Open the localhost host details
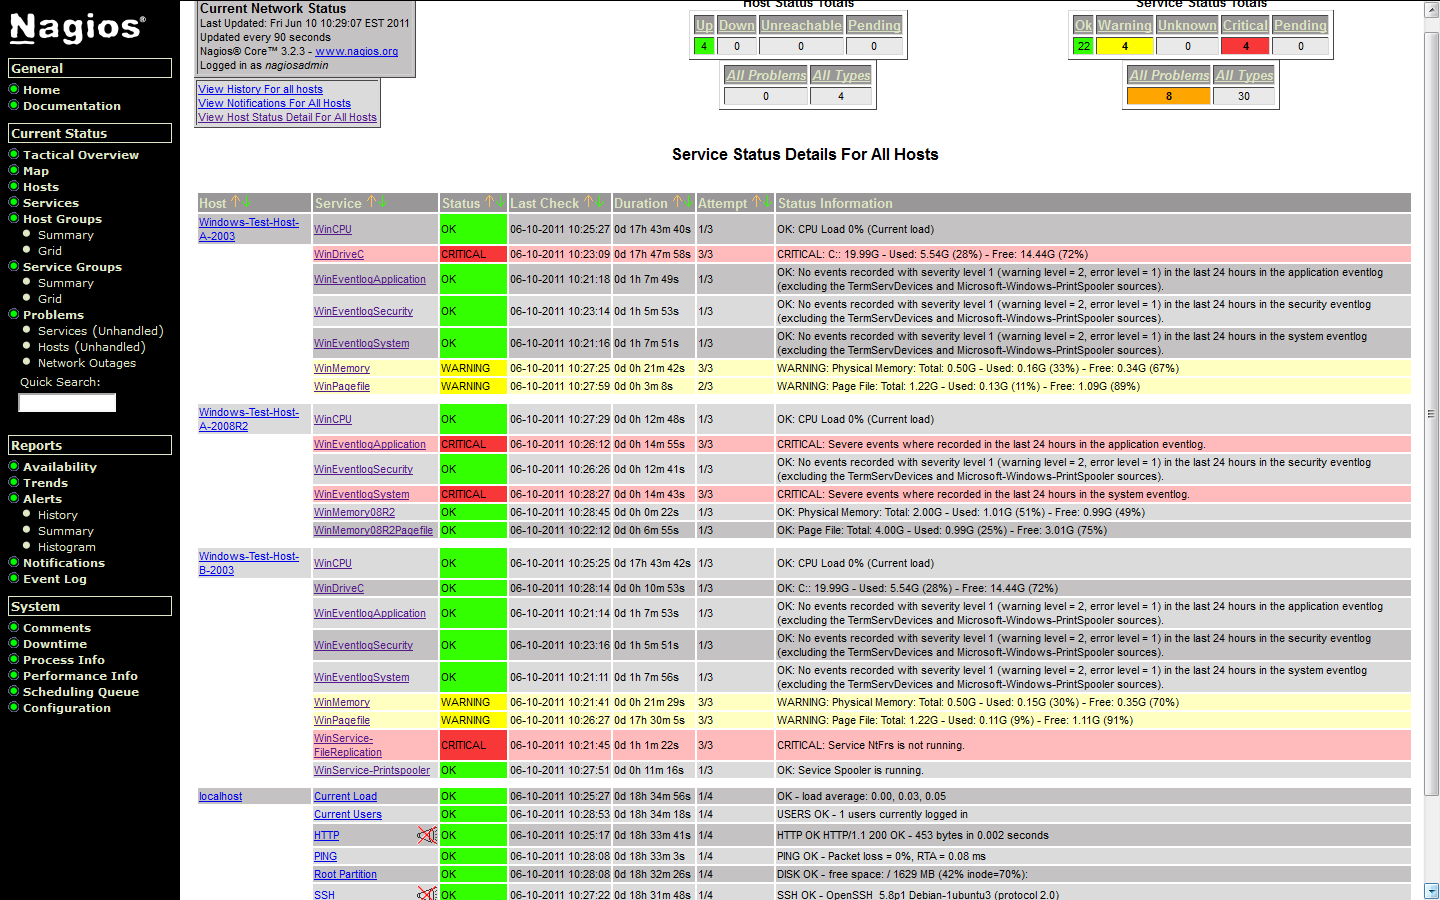Viewport: 1440px width, 900px height. click(220, 796)
